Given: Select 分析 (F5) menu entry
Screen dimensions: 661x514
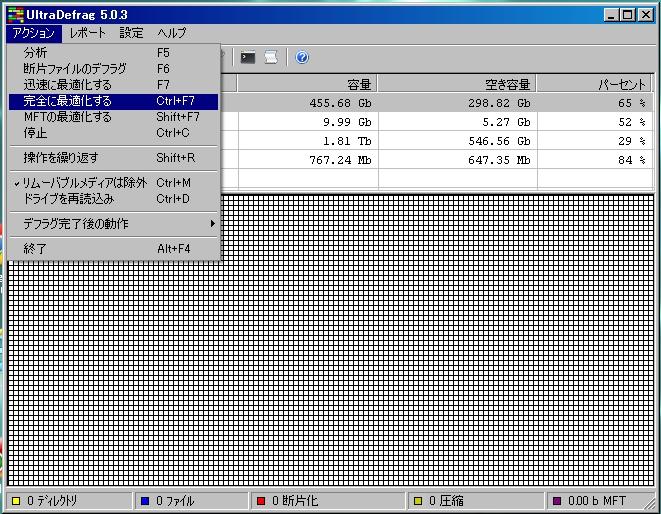Looking at the screenshot, I should (113, 53).
